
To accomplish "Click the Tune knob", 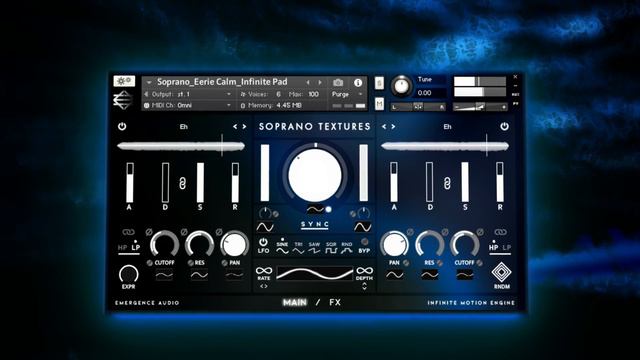I will pos(402,87).
